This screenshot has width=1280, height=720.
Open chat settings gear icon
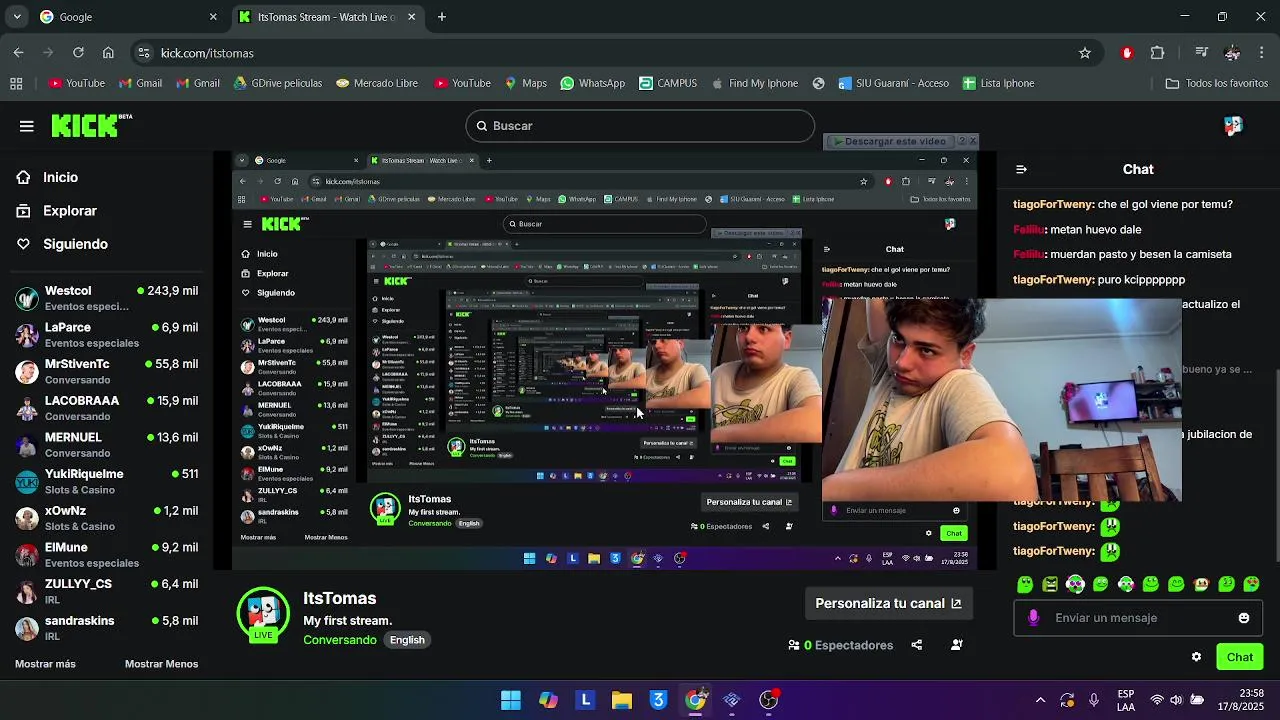tap(1196, 657)
